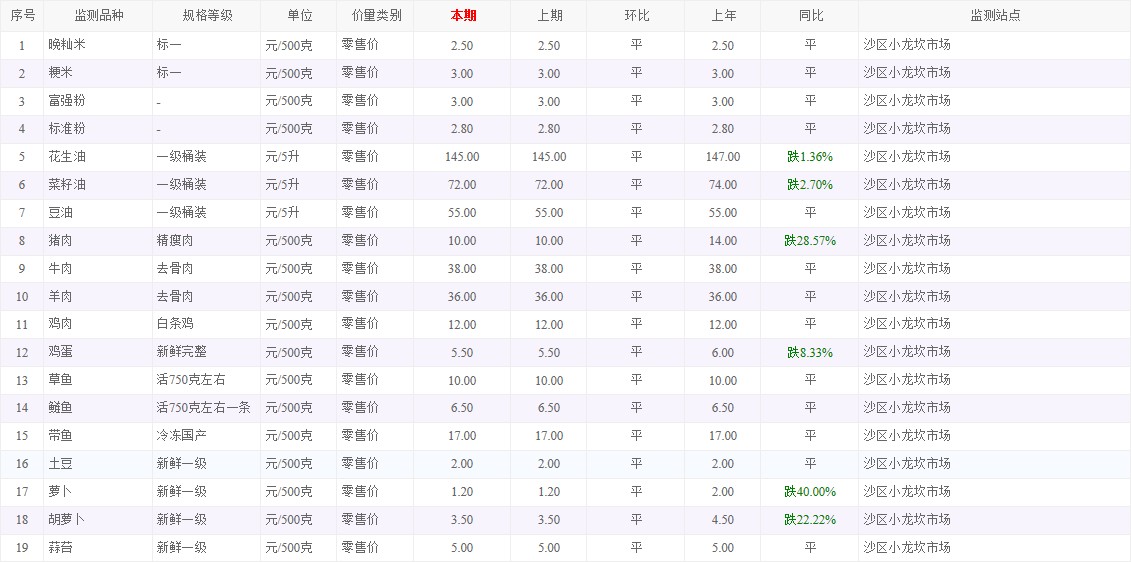Click 2.80 current price for 标准粉
Image resolution: width=1131 pixels, height=562 pixels.
click(462, 129)
